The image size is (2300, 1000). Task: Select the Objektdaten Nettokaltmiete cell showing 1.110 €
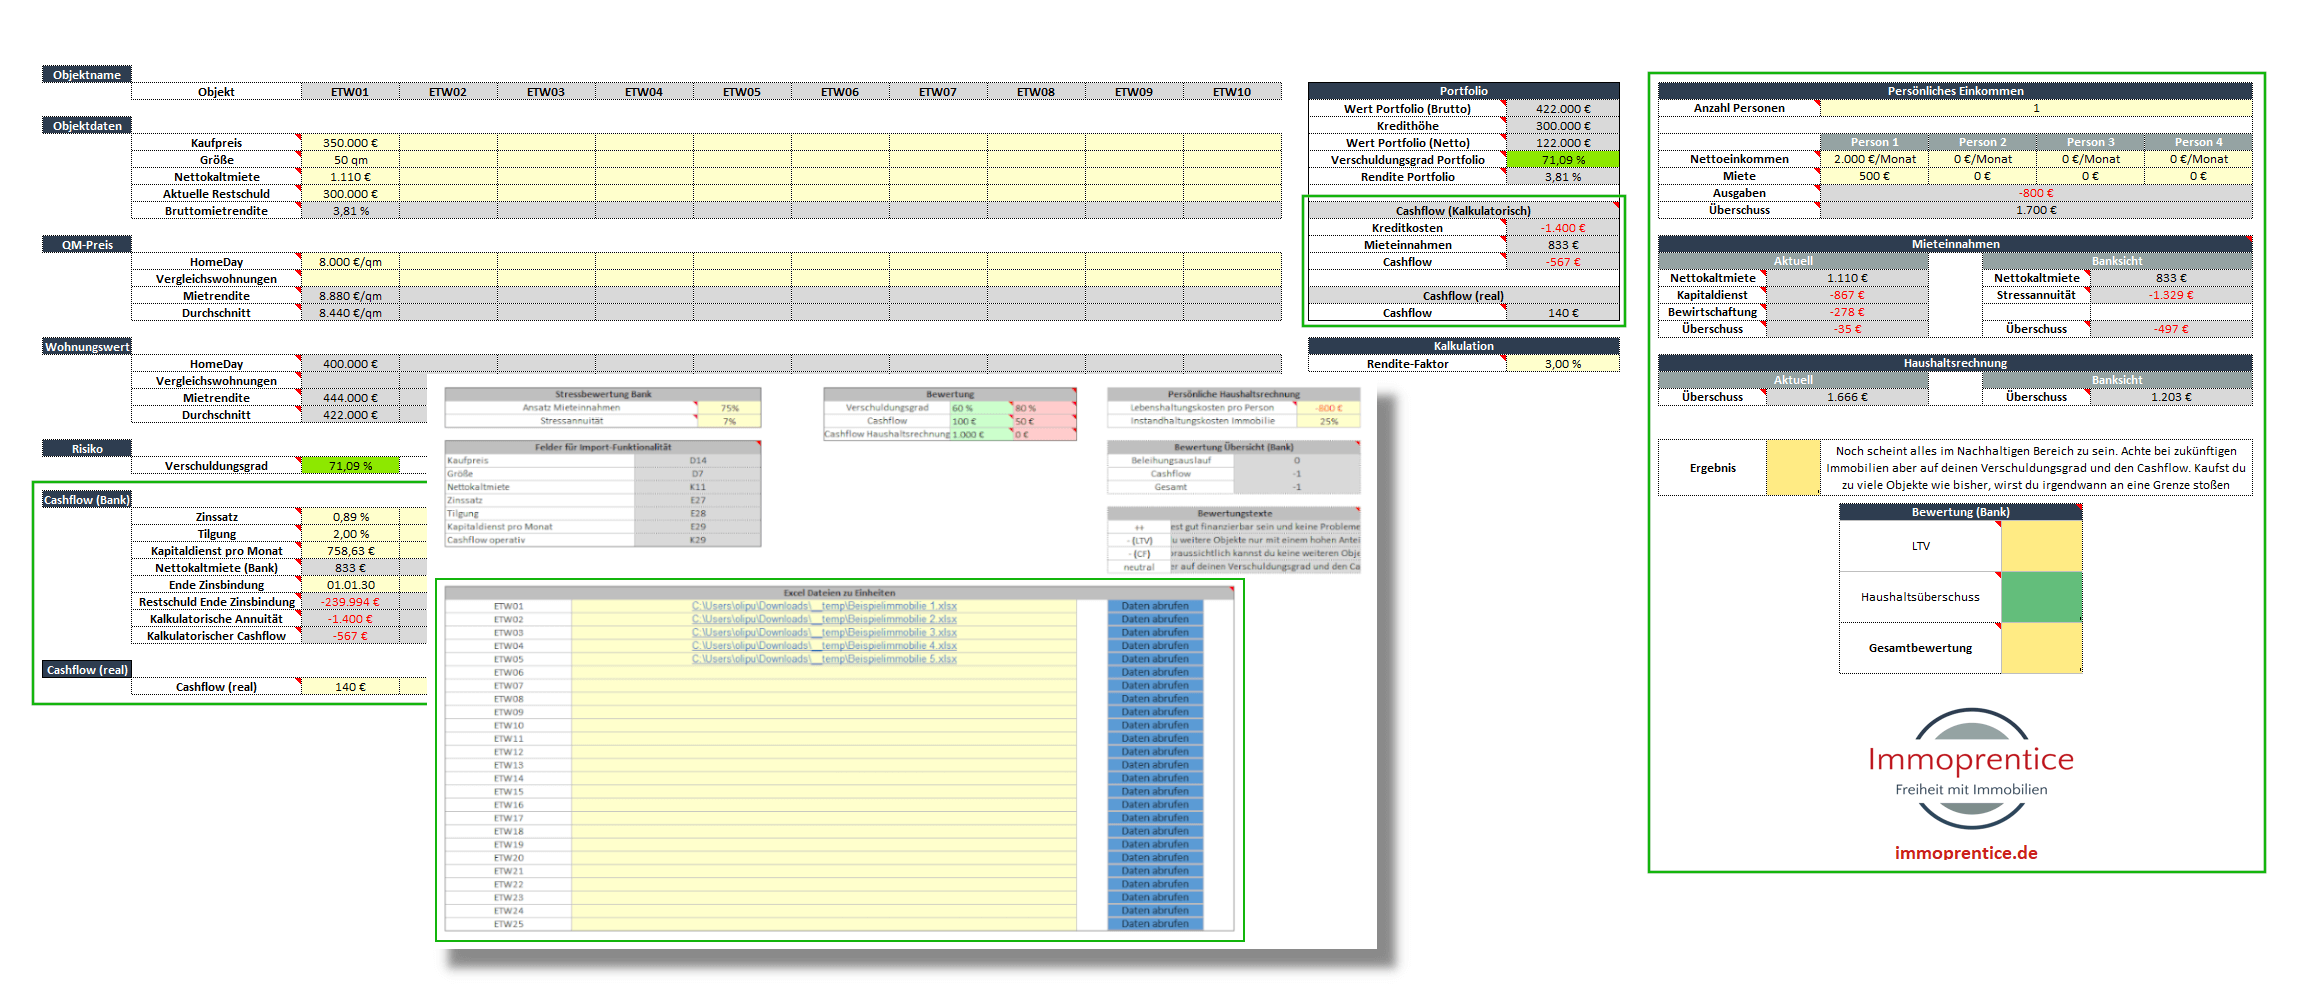click(x=350, y=177)
